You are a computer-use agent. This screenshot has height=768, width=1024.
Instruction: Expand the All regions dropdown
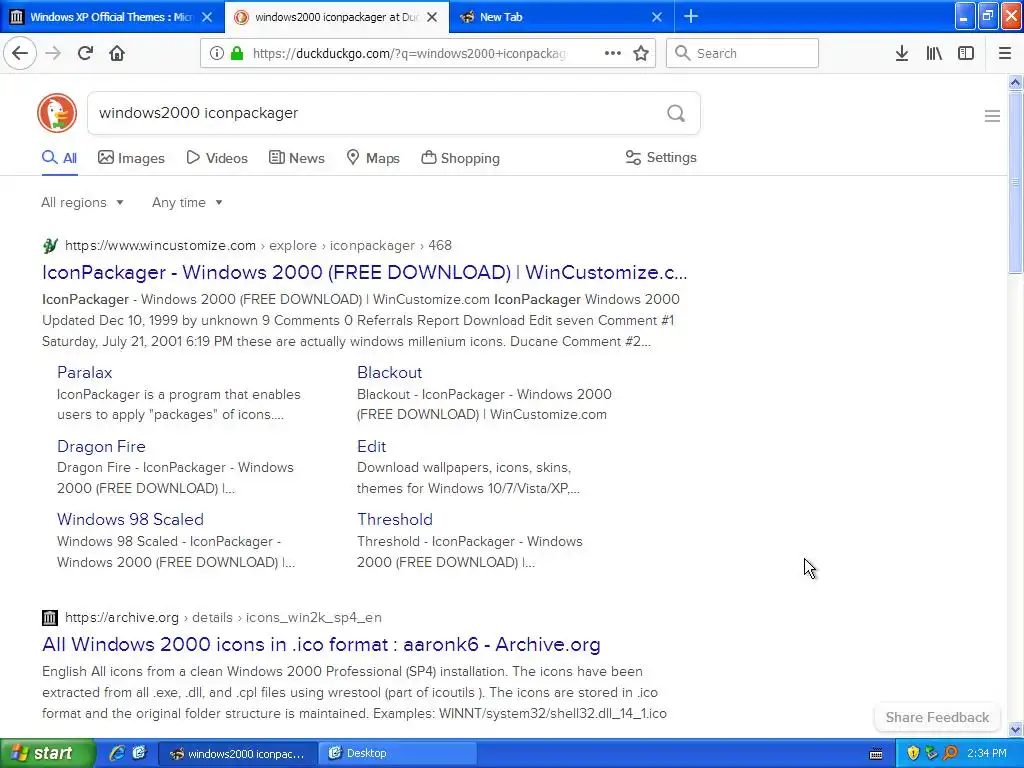[82, 202]
